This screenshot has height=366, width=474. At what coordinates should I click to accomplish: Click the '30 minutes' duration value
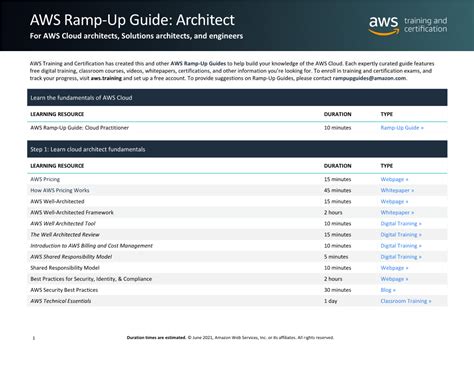click(337, 290)
